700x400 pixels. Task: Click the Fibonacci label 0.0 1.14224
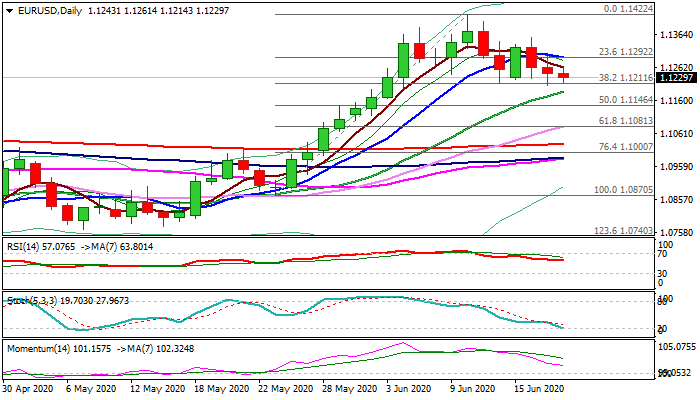(x=628, y=9)
